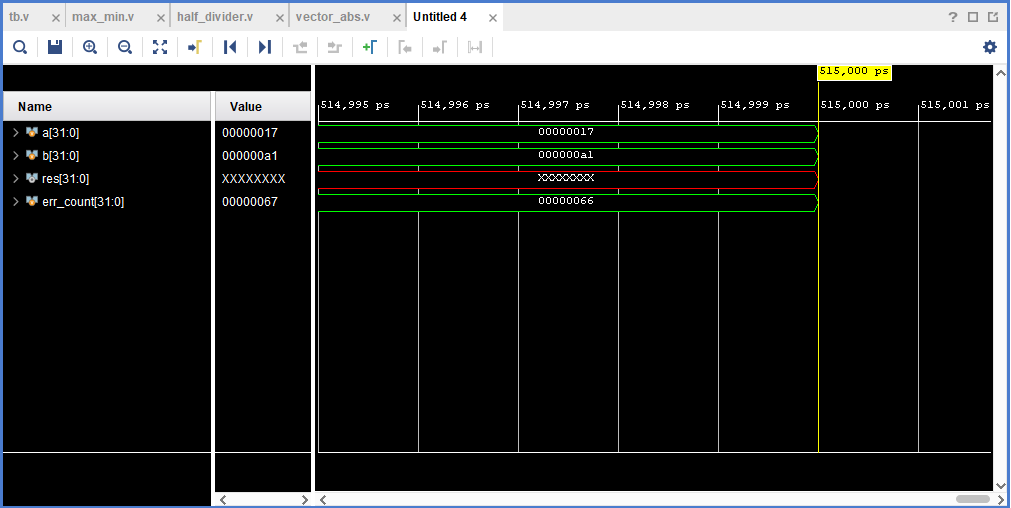Jump to the beginning of simulation time
This screenshot has height=508, width=1011.
point(230,47)
